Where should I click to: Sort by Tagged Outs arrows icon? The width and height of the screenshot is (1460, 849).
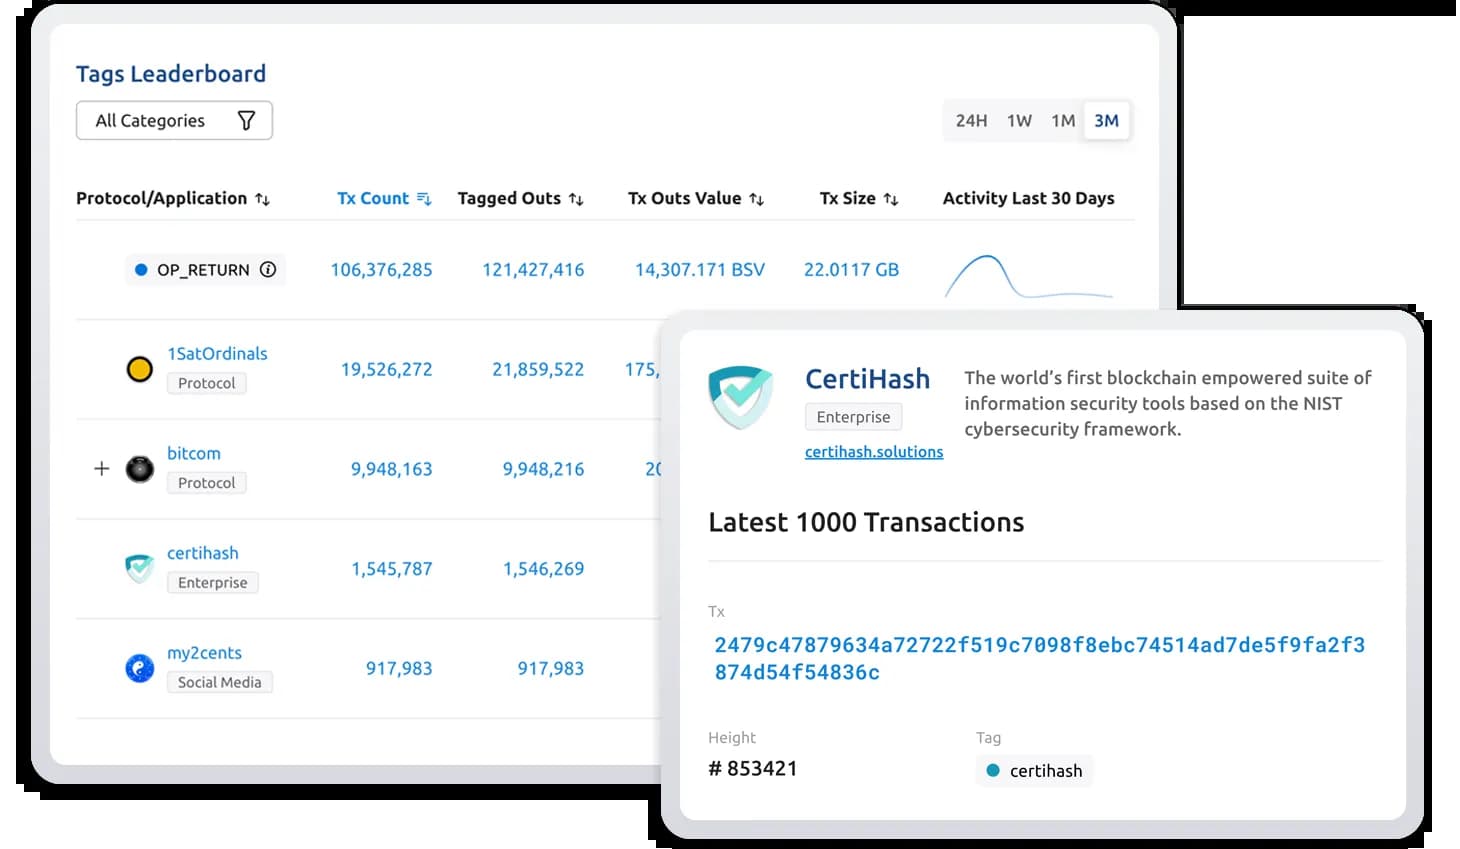[x=576, y=199]
